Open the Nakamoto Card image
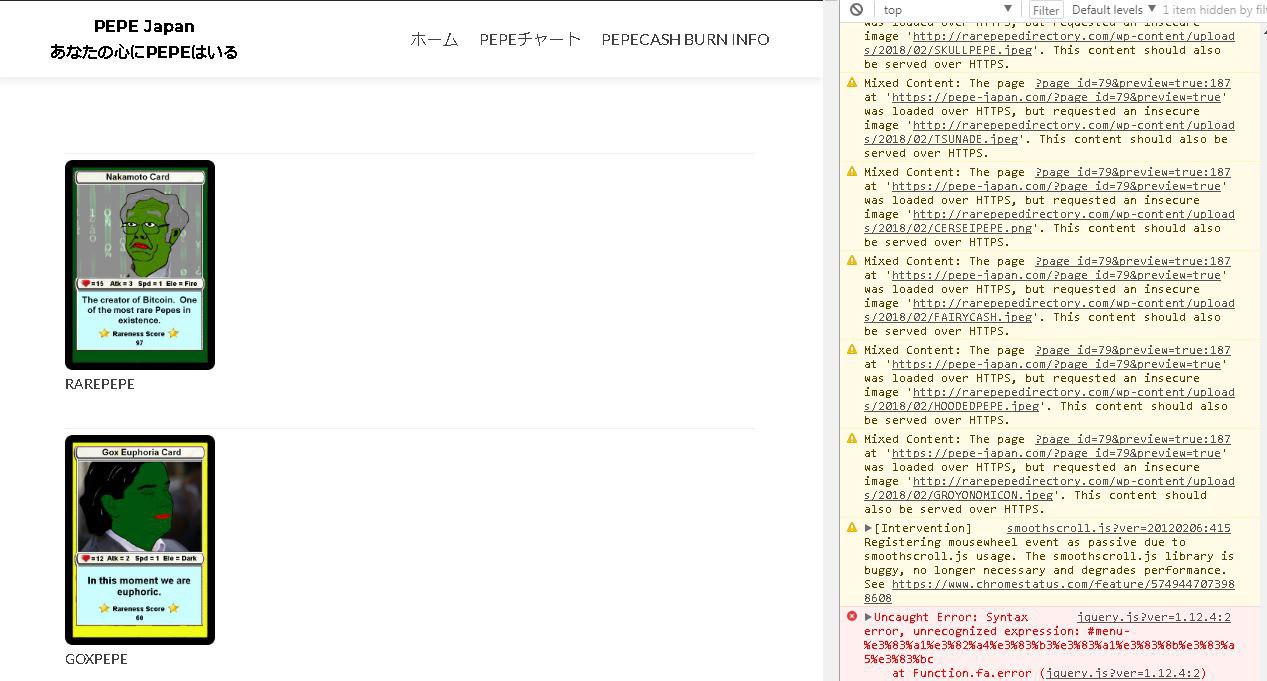Image resolution: width=1267 pixels, height=681 pixels. pos(140,265)
